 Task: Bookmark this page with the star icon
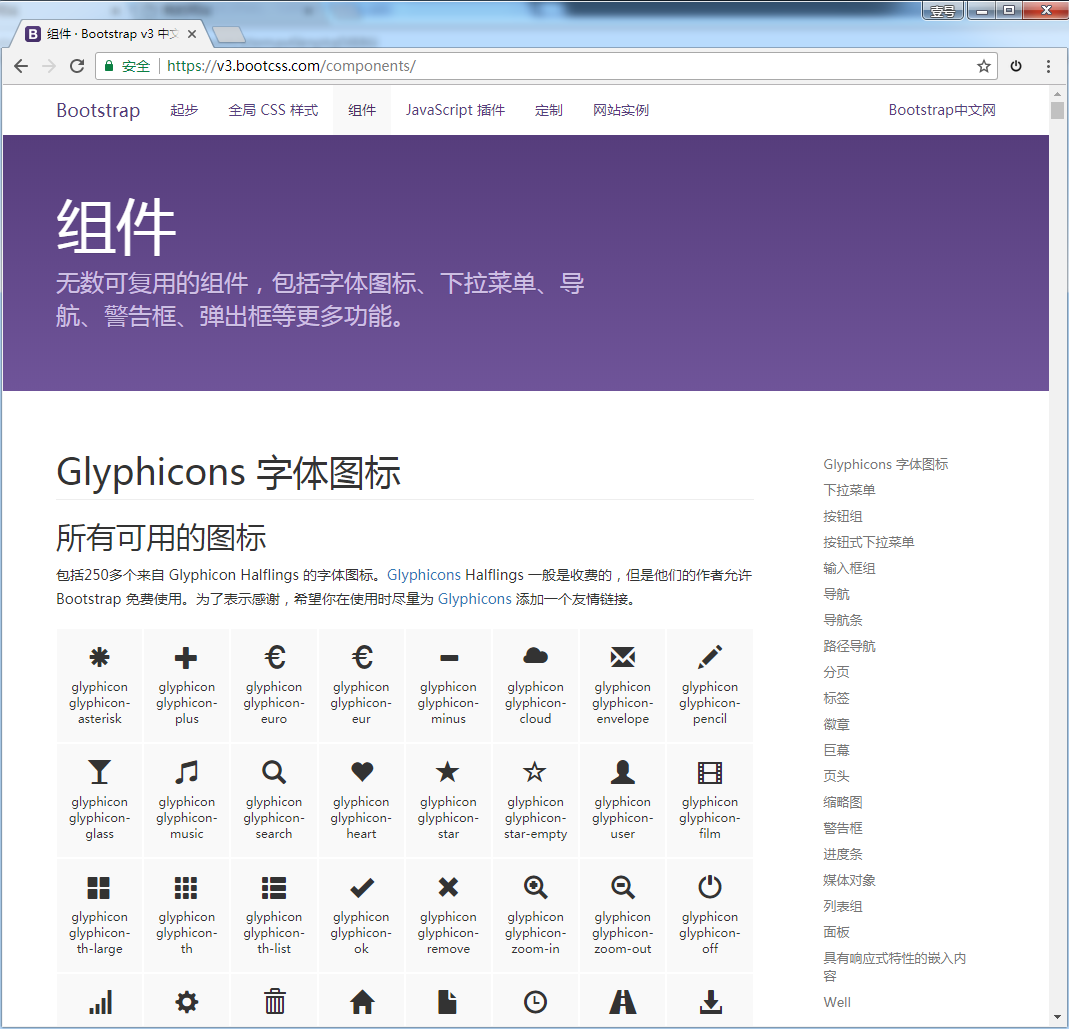pyautogui.click(x=983, y=66)
